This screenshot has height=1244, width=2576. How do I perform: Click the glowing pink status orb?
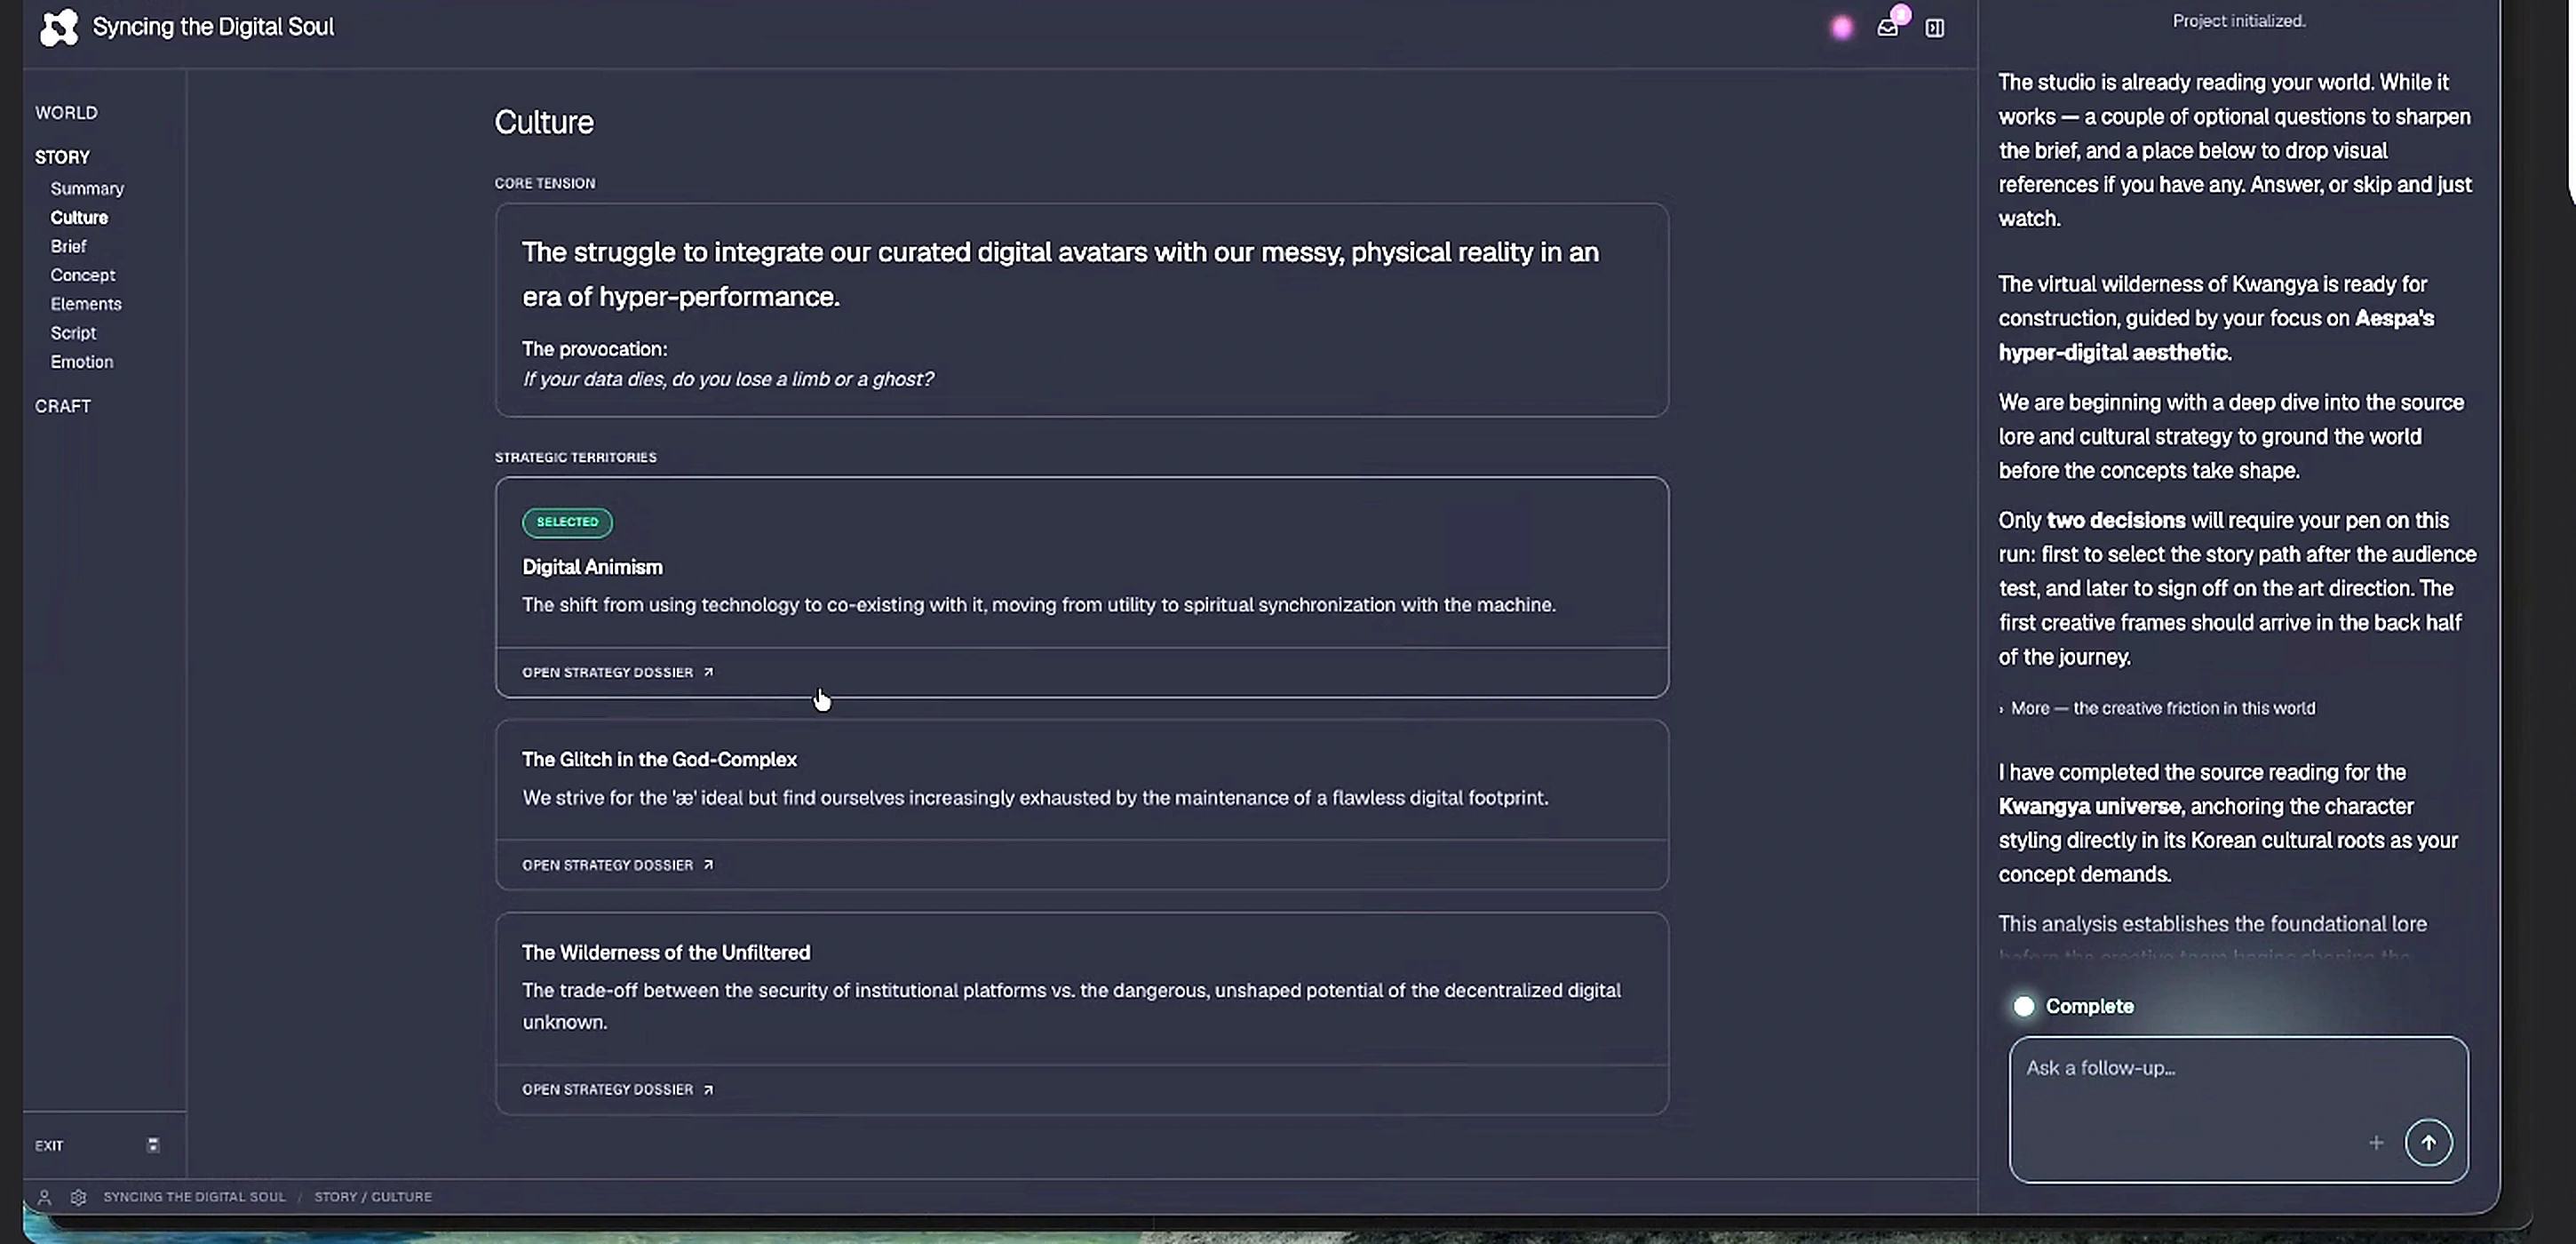[1842, 28]
